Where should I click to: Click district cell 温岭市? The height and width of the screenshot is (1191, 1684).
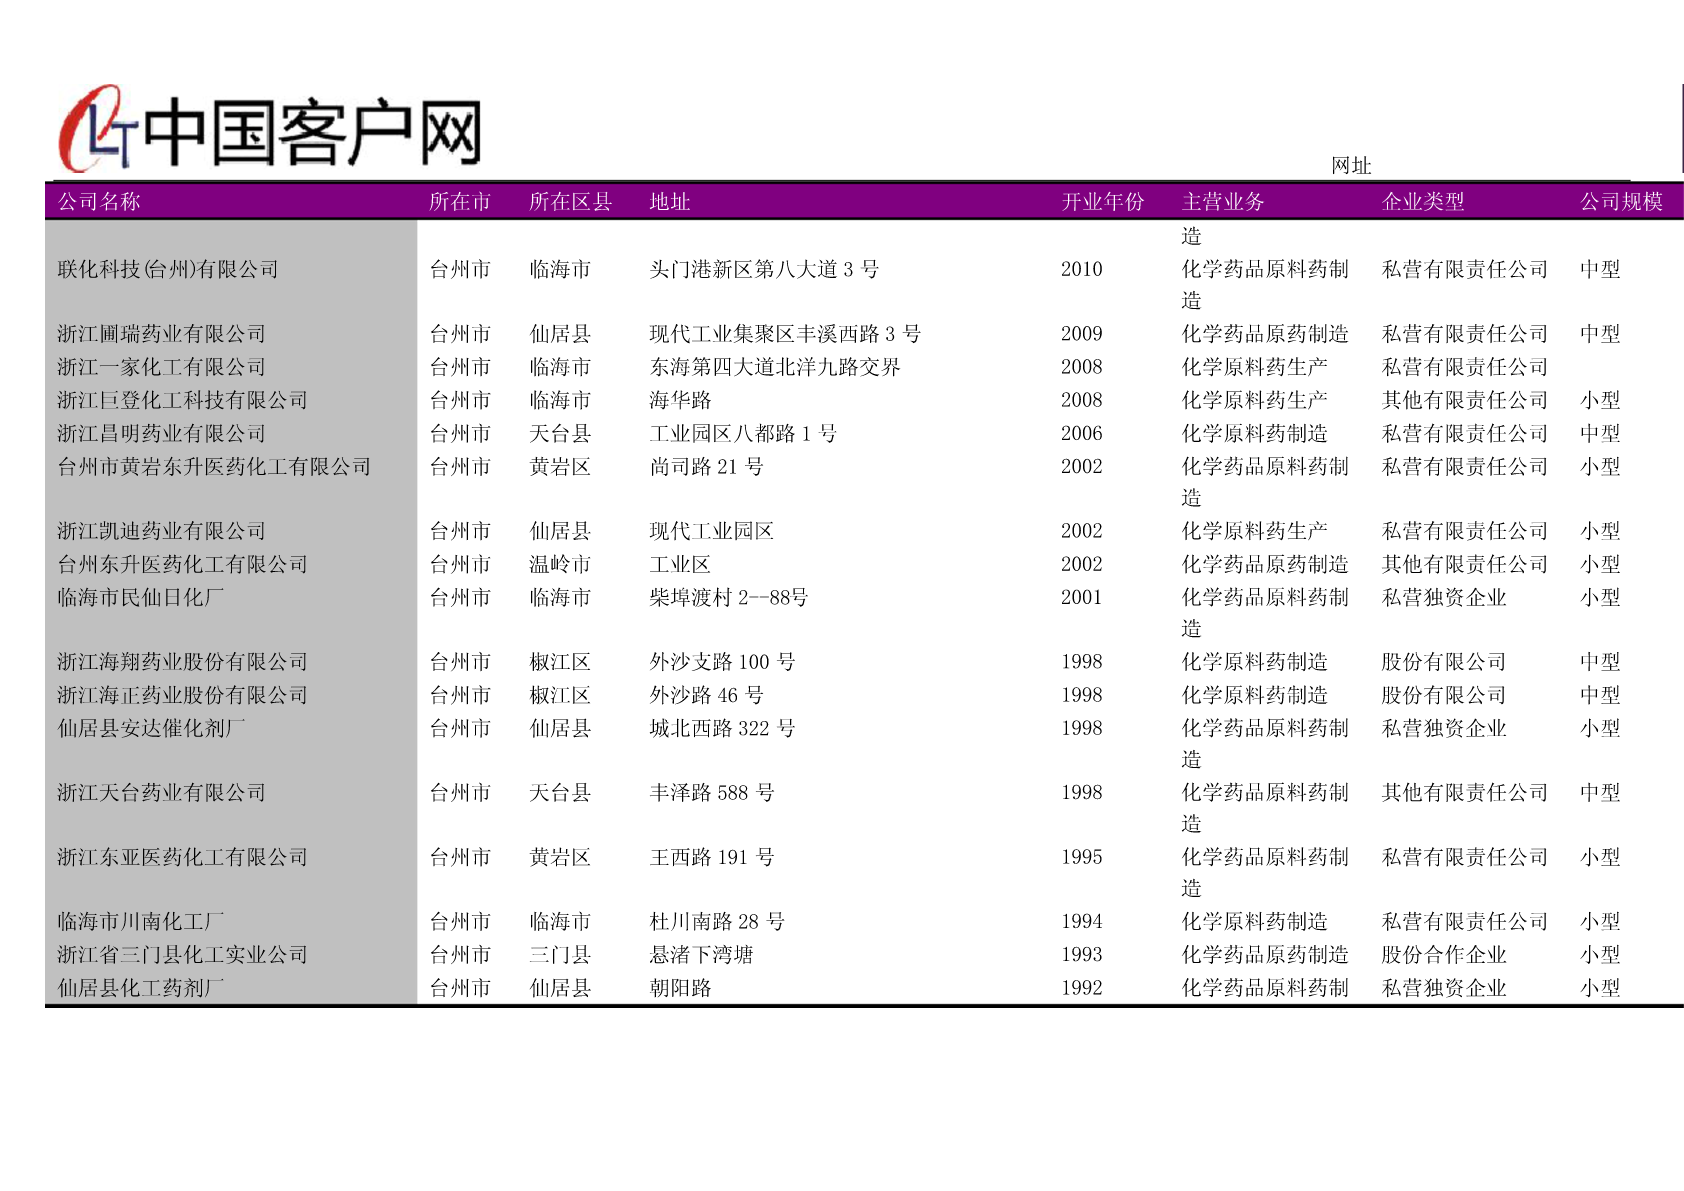pyautogui.click(x=560, y=564)
